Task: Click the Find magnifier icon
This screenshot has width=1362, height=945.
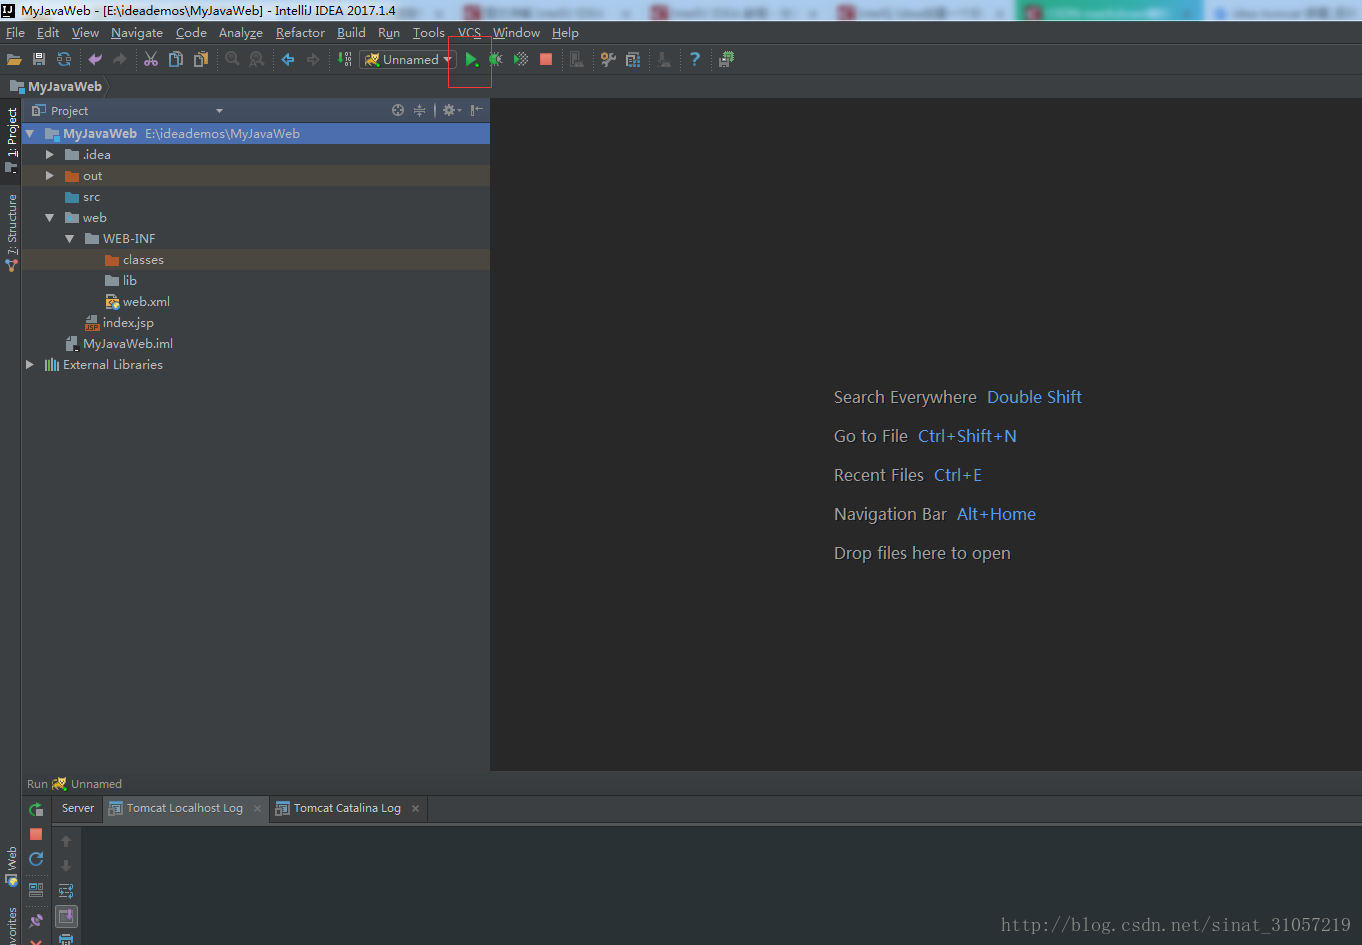Action: click(232, 60)
